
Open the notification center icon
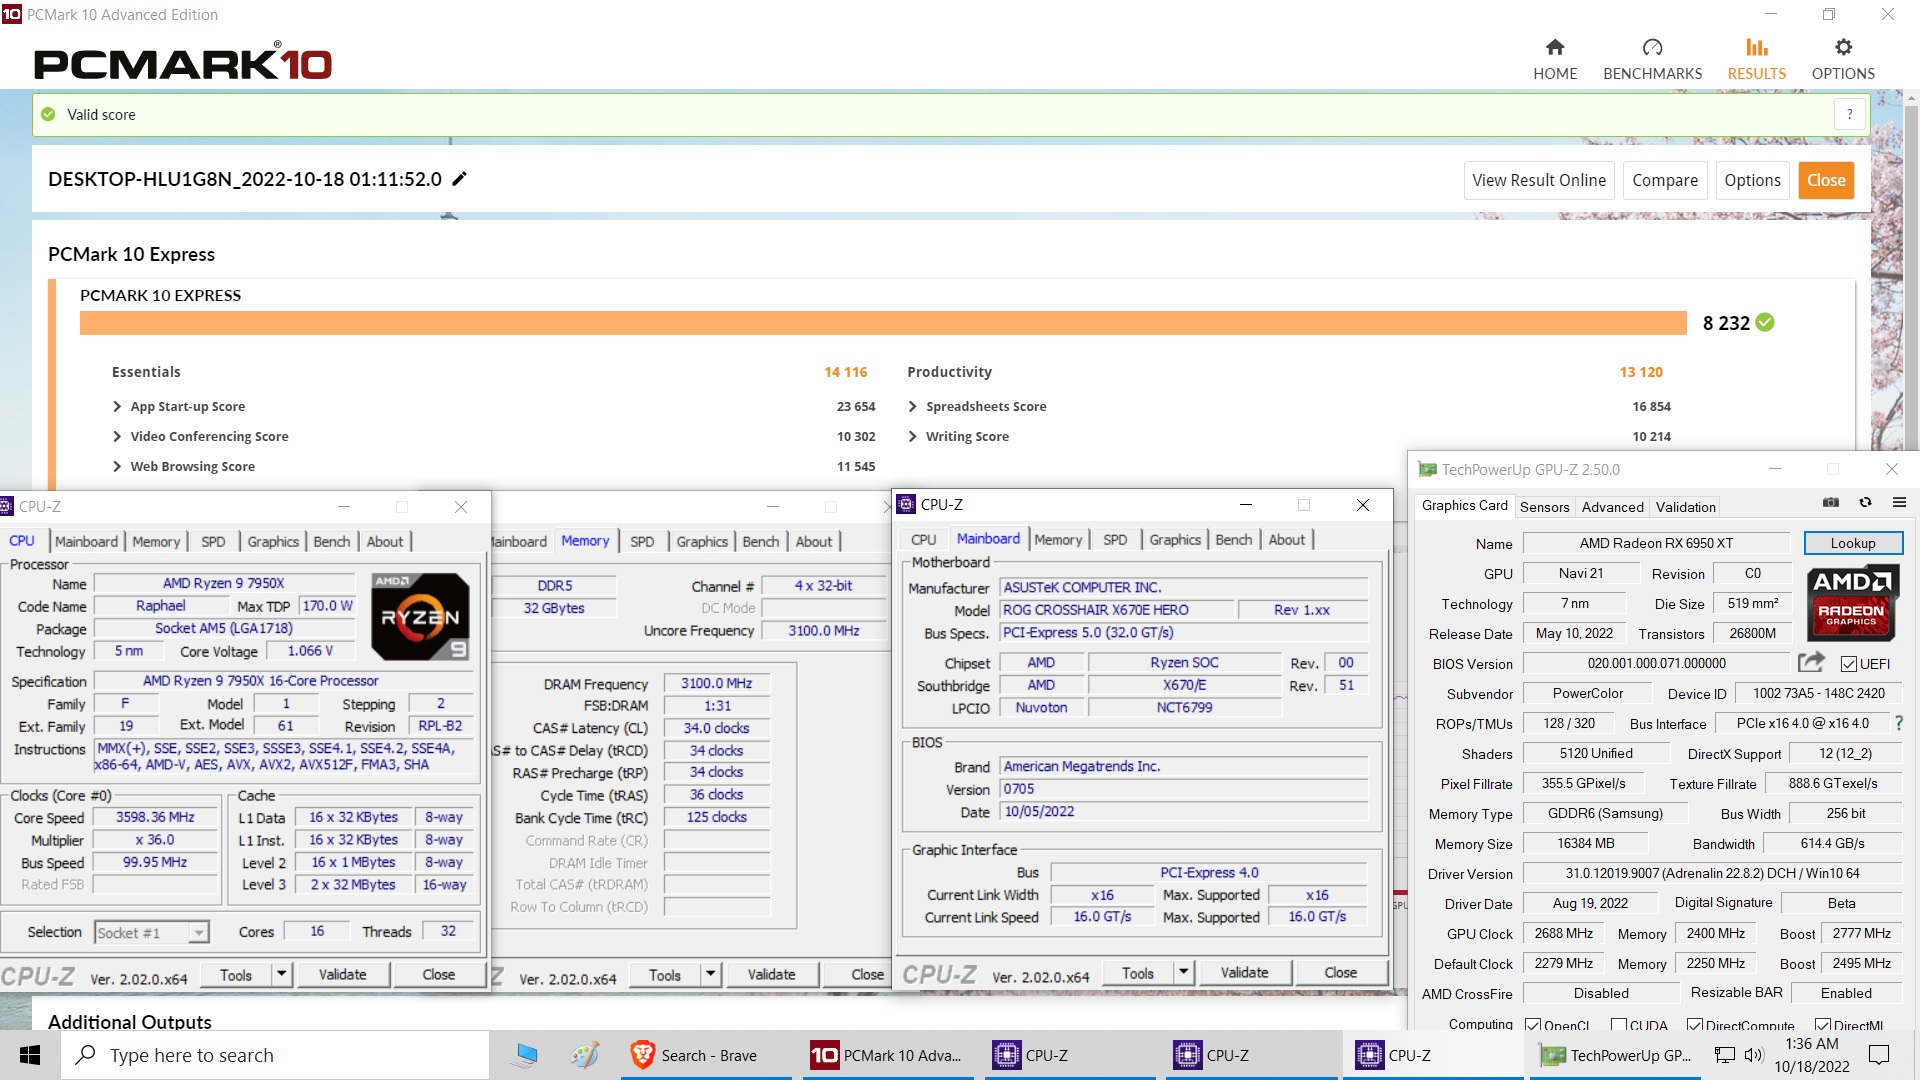tap(1879, 1055)
